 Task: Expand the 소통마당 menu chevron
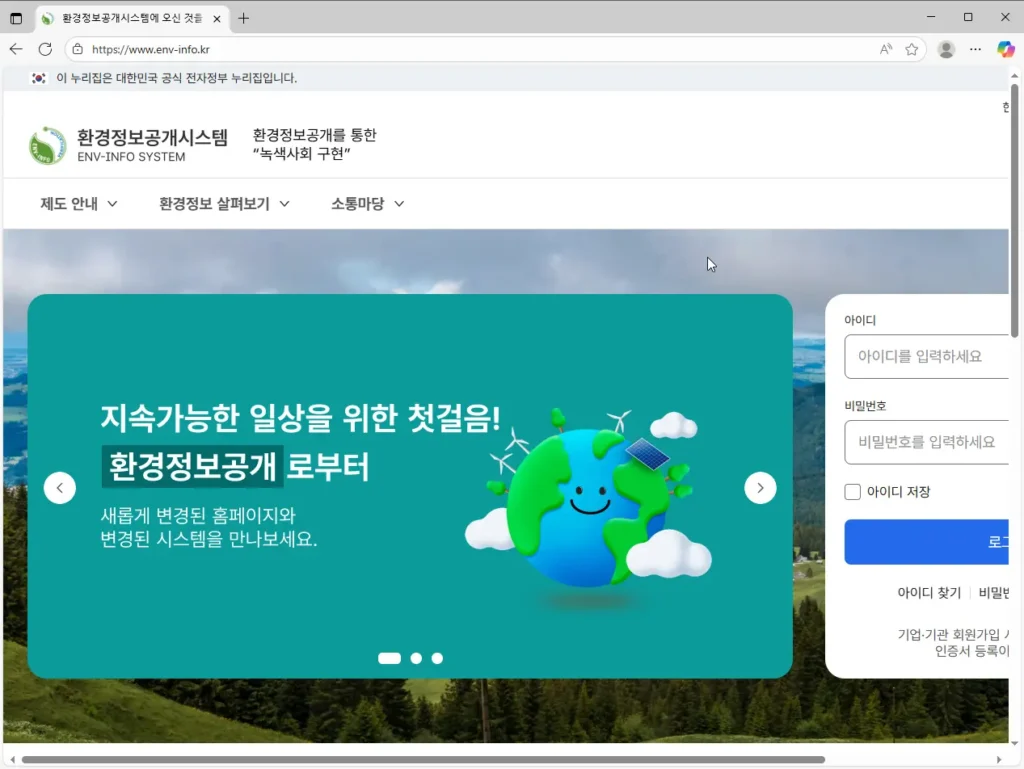(399, 203)
